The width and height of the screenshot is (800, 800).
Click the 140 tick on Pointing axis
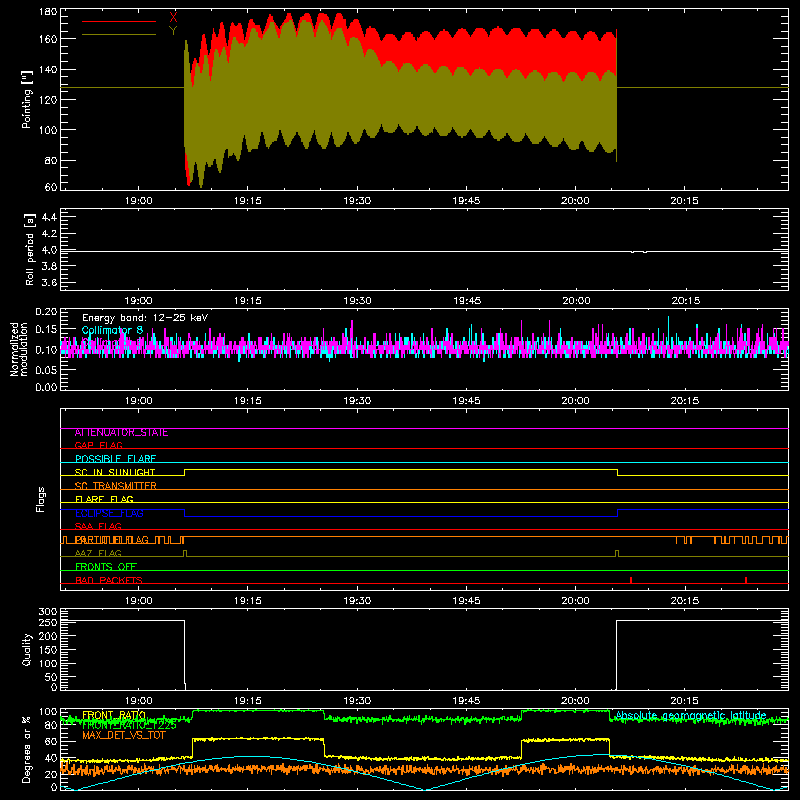(47, 69)
